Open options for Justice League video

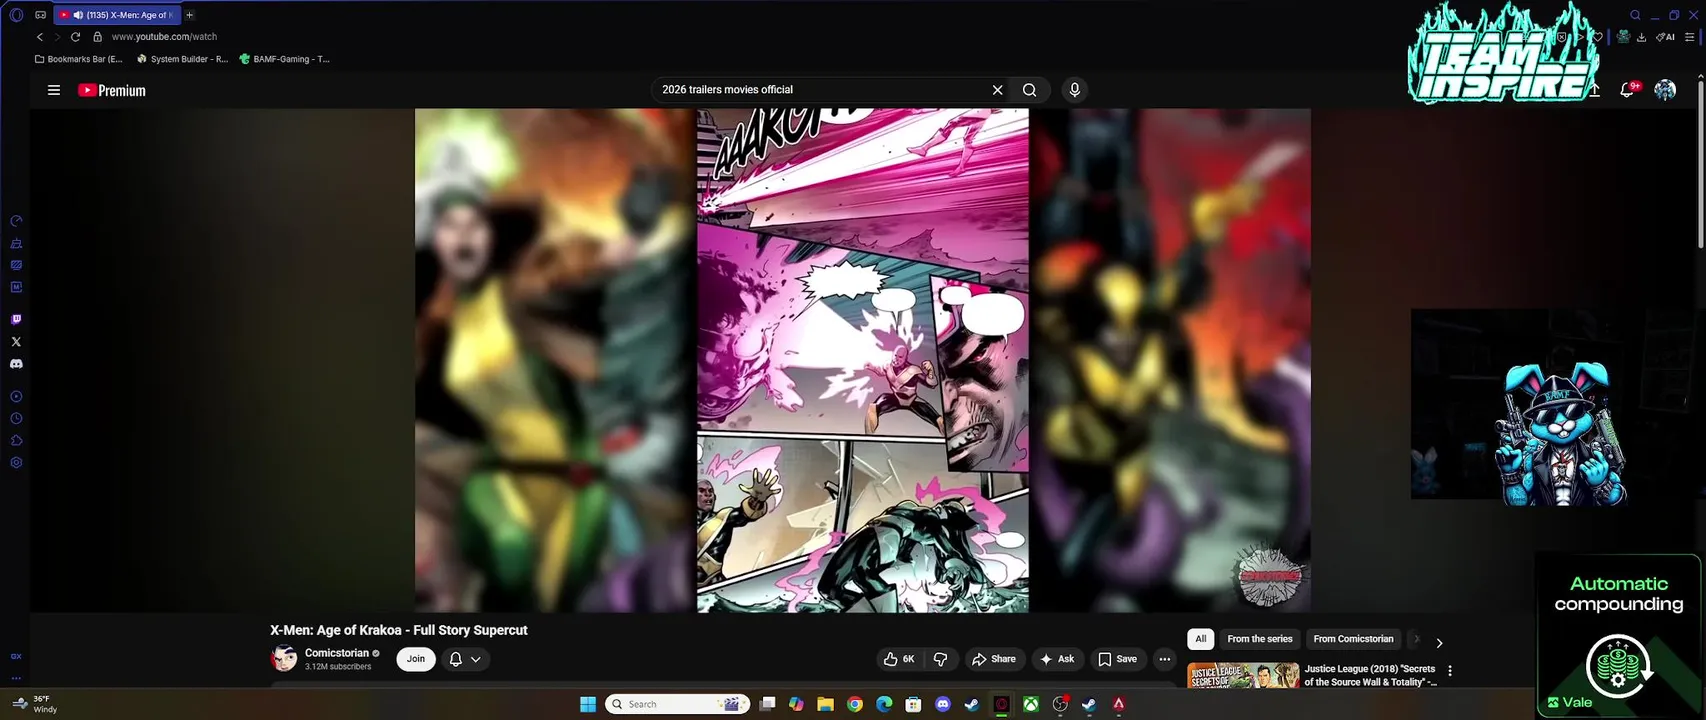pos(1450,671)
